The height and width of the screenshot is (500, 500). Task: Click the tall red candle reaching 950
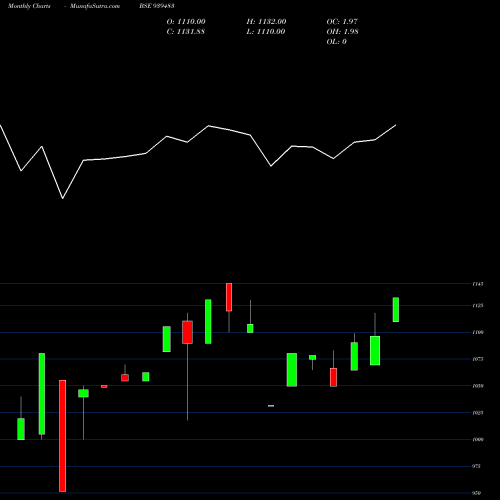(x=63, y=436)
